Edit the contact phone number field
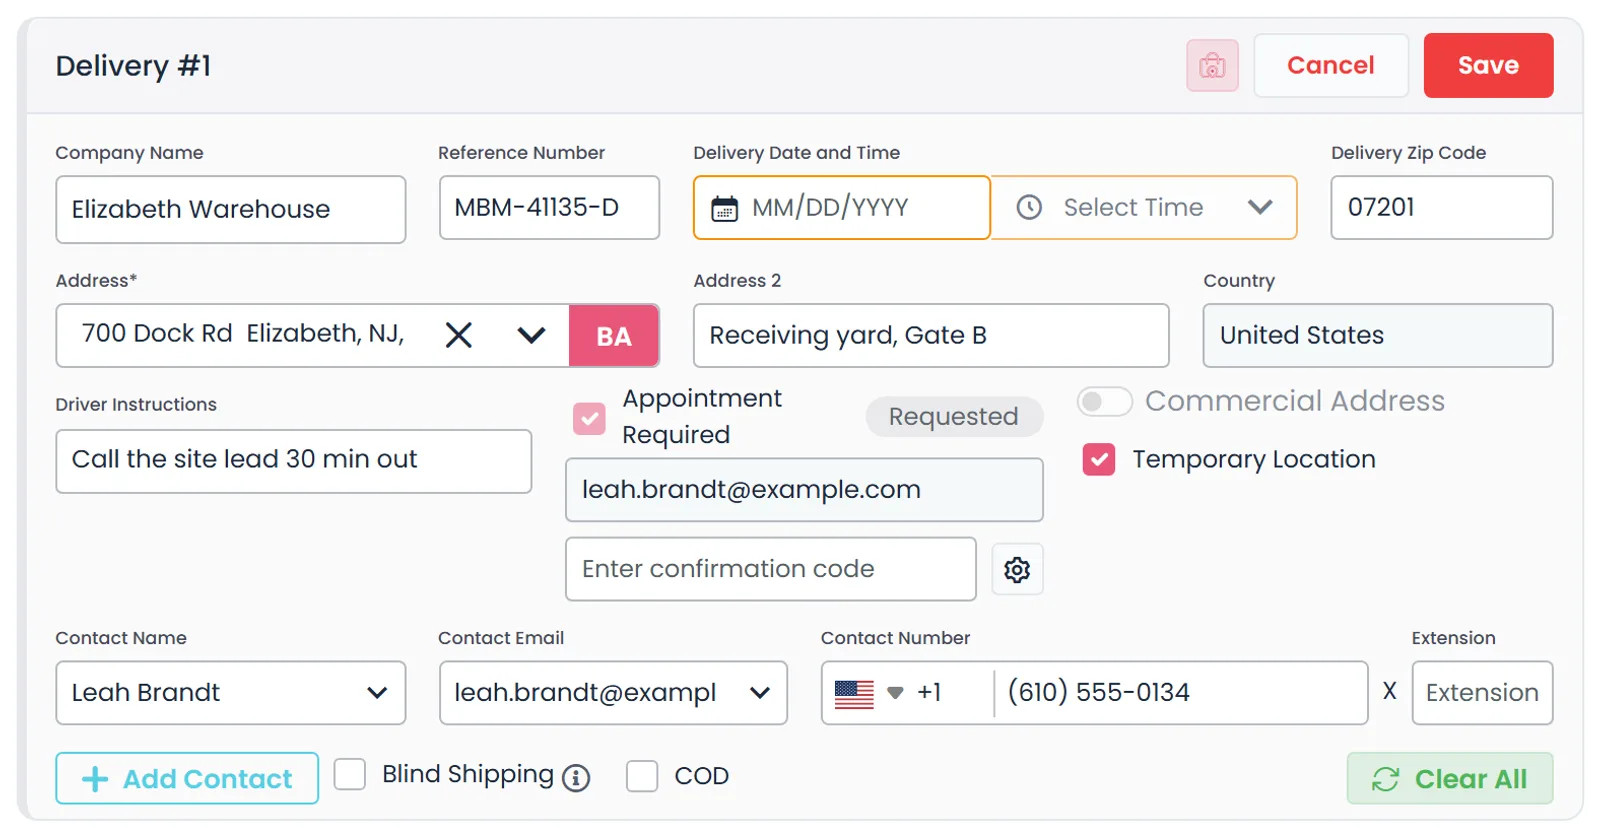1600x837 pixels. [1181, 692]
